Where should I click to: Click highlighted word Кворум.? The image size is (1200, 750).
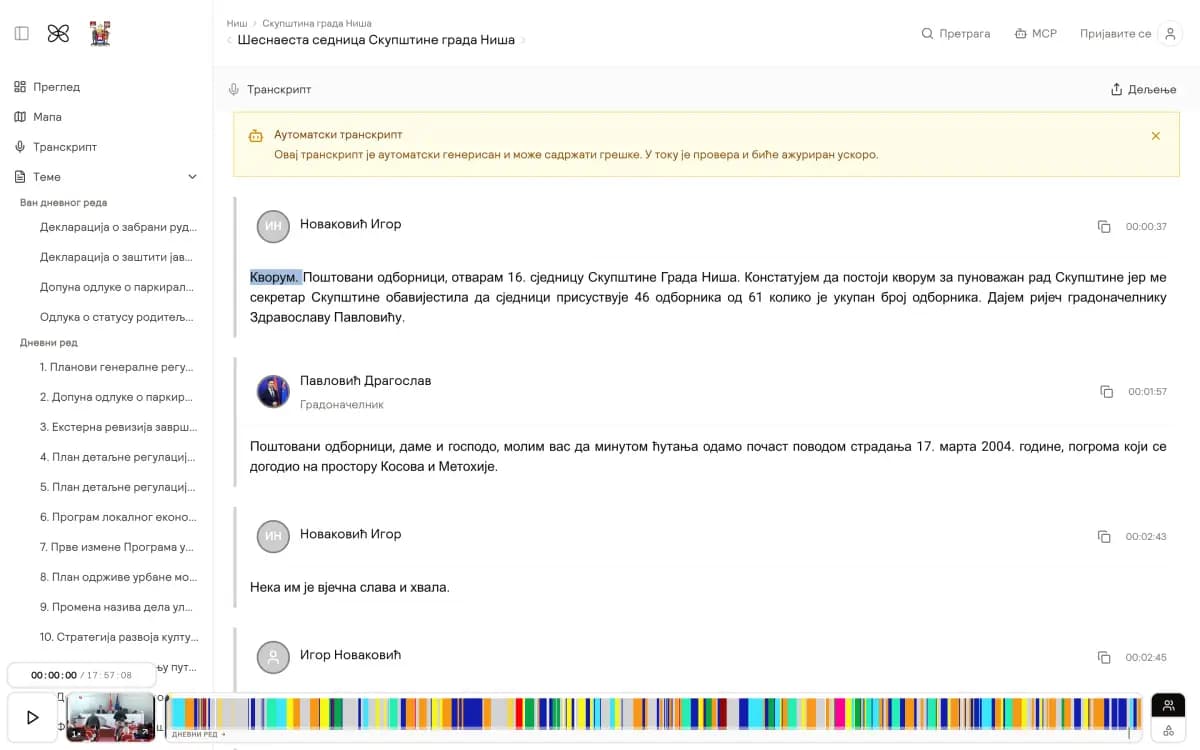click(276, 277)
